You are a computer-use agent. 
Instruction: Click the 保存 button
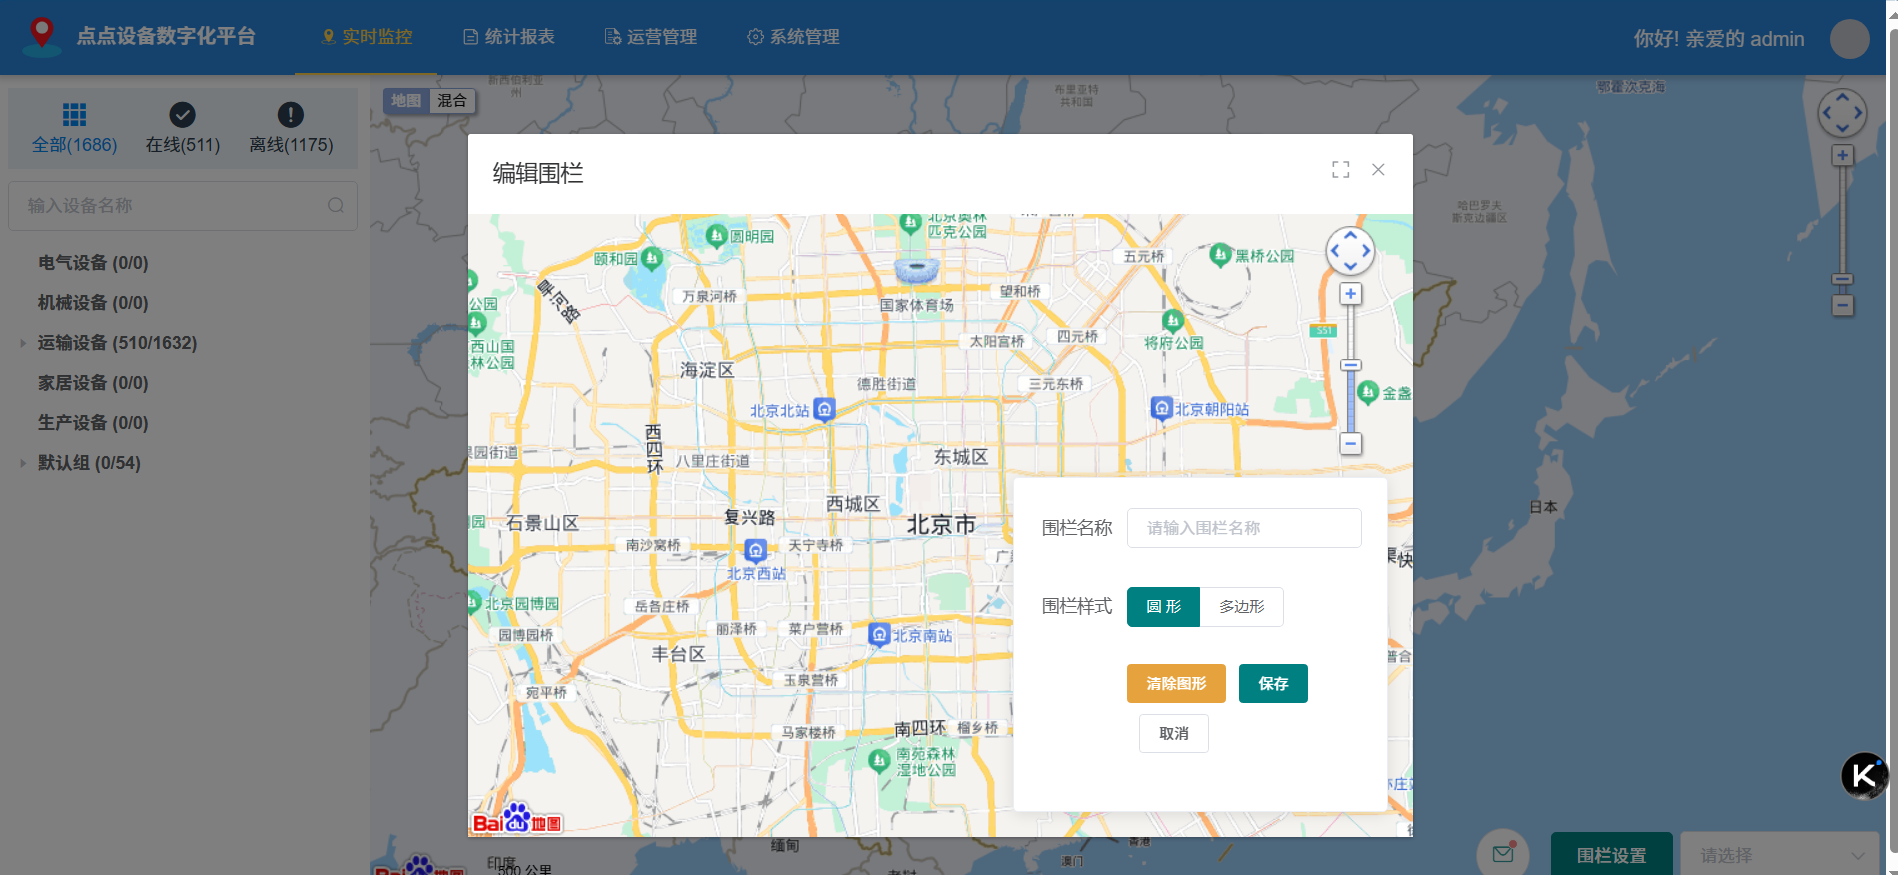pyautogui.click(x=1273, y=684)
